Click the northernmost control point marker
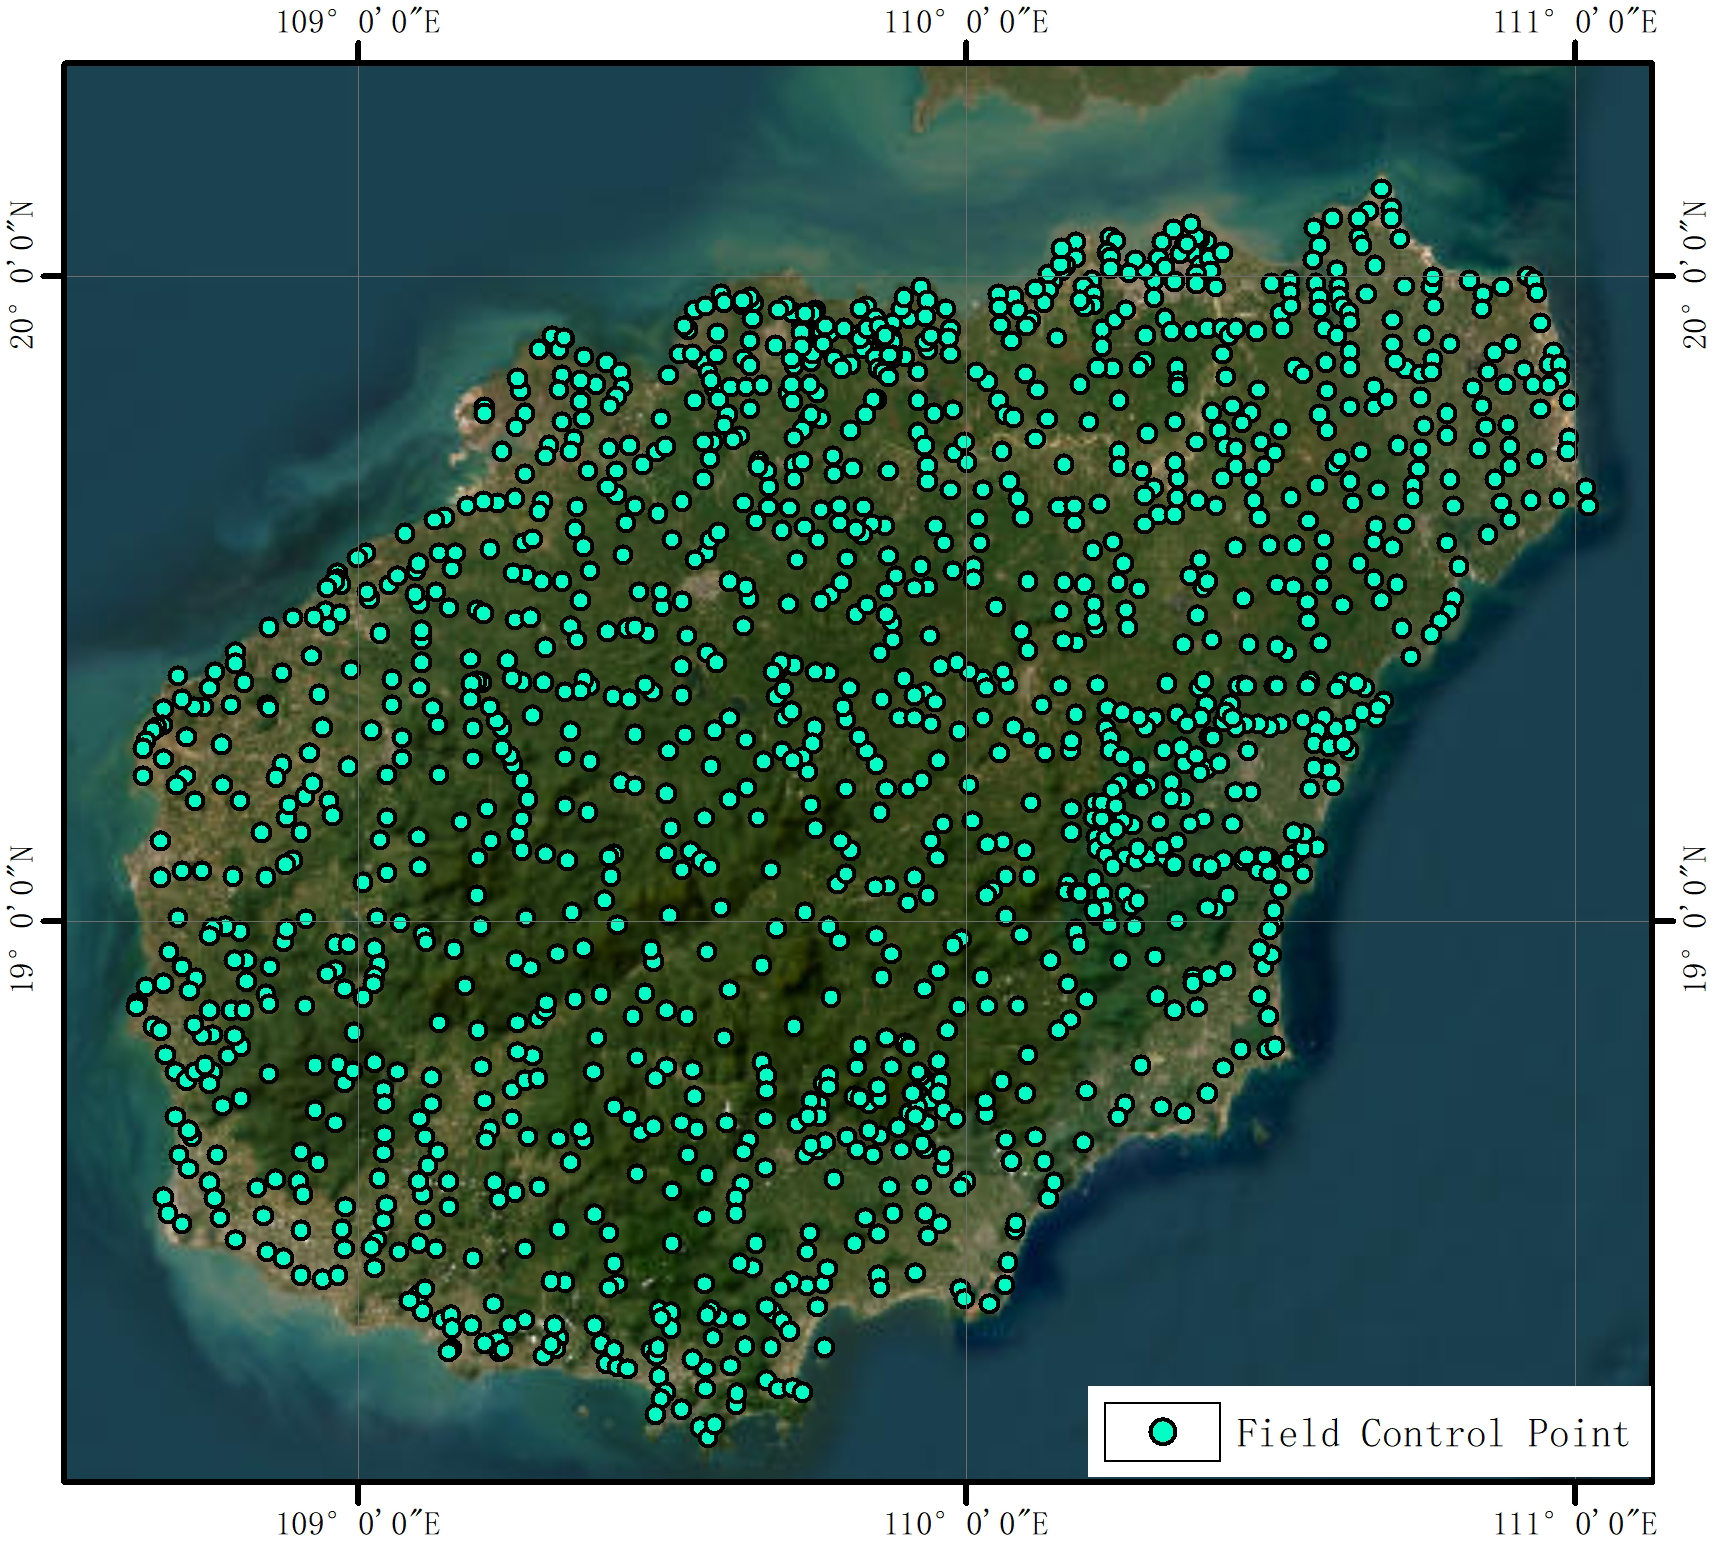The height and width of the screenshot is (1542, 1718). (x=1381, y=187)
